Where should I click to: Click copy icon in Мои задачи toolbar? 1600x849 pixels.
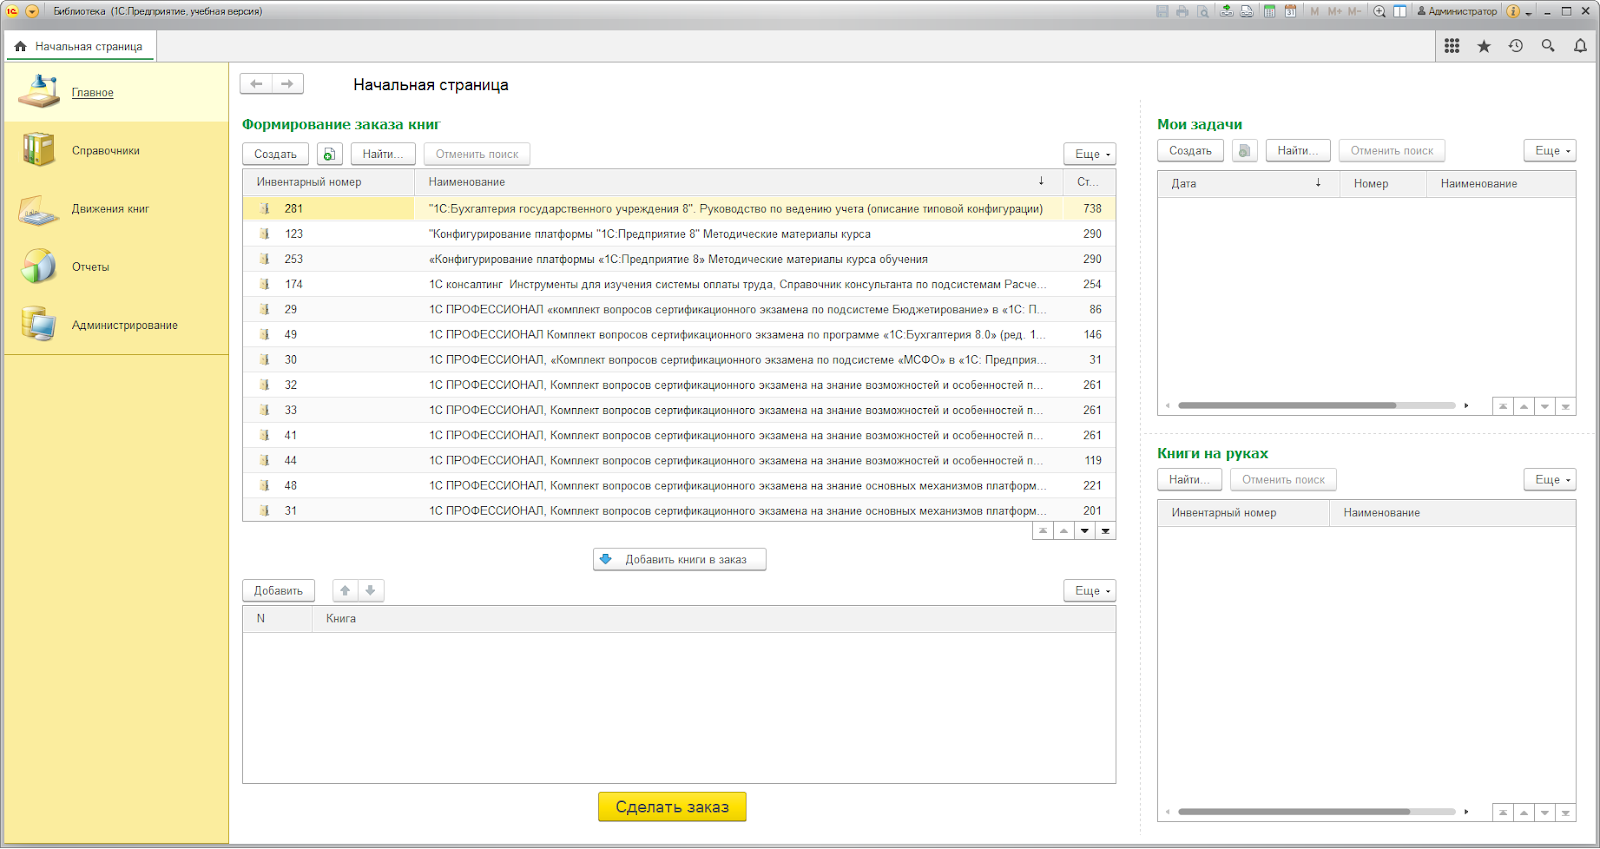click(1245, 151)
